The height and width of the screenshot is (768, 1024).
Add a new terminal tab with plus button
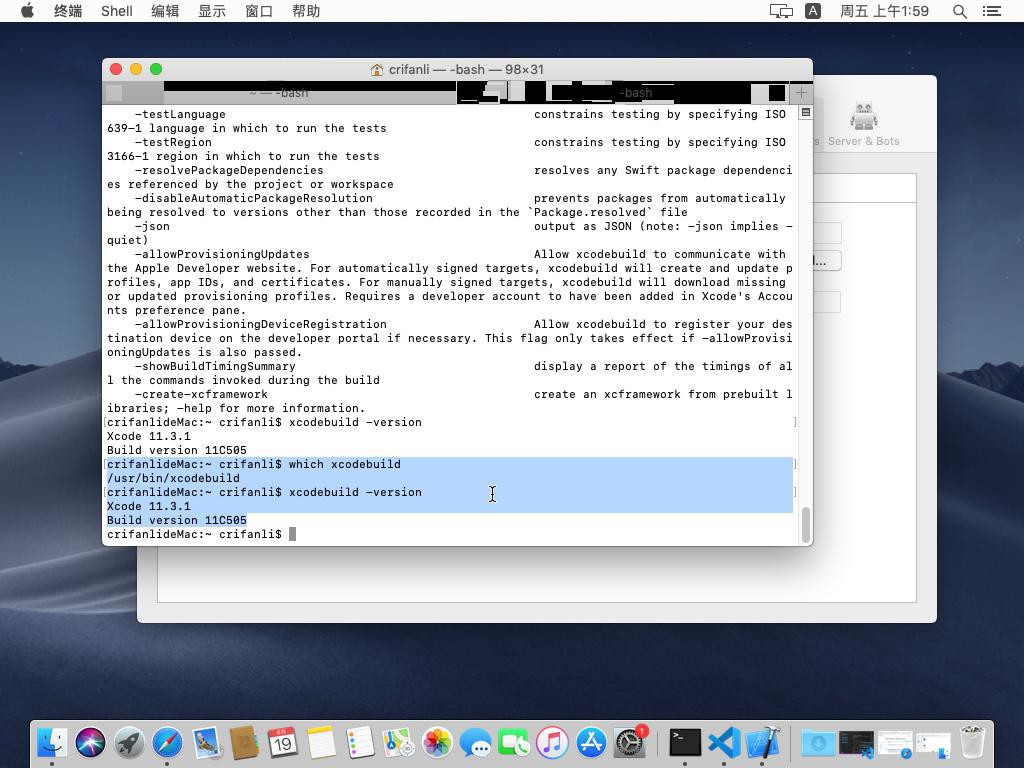coord(801,93)
